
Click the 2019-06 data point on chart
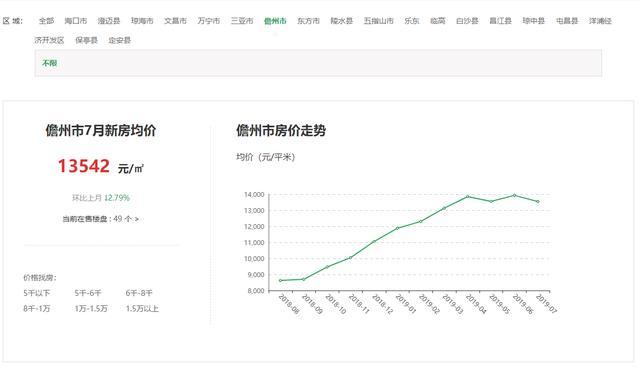click(514, 195)
